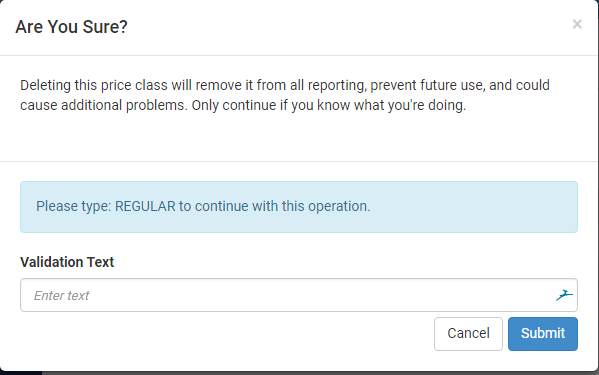Select the word REGULAR in the blue notice

[x=145, y=206]
